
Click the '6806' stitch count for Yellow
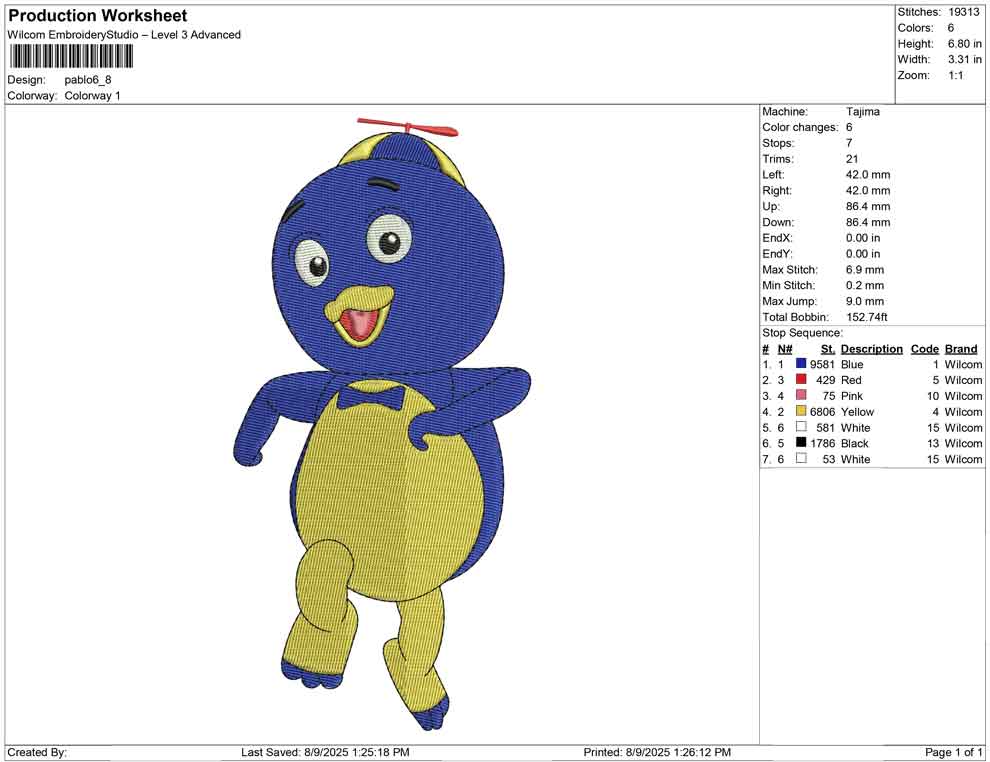pos(822,412)
